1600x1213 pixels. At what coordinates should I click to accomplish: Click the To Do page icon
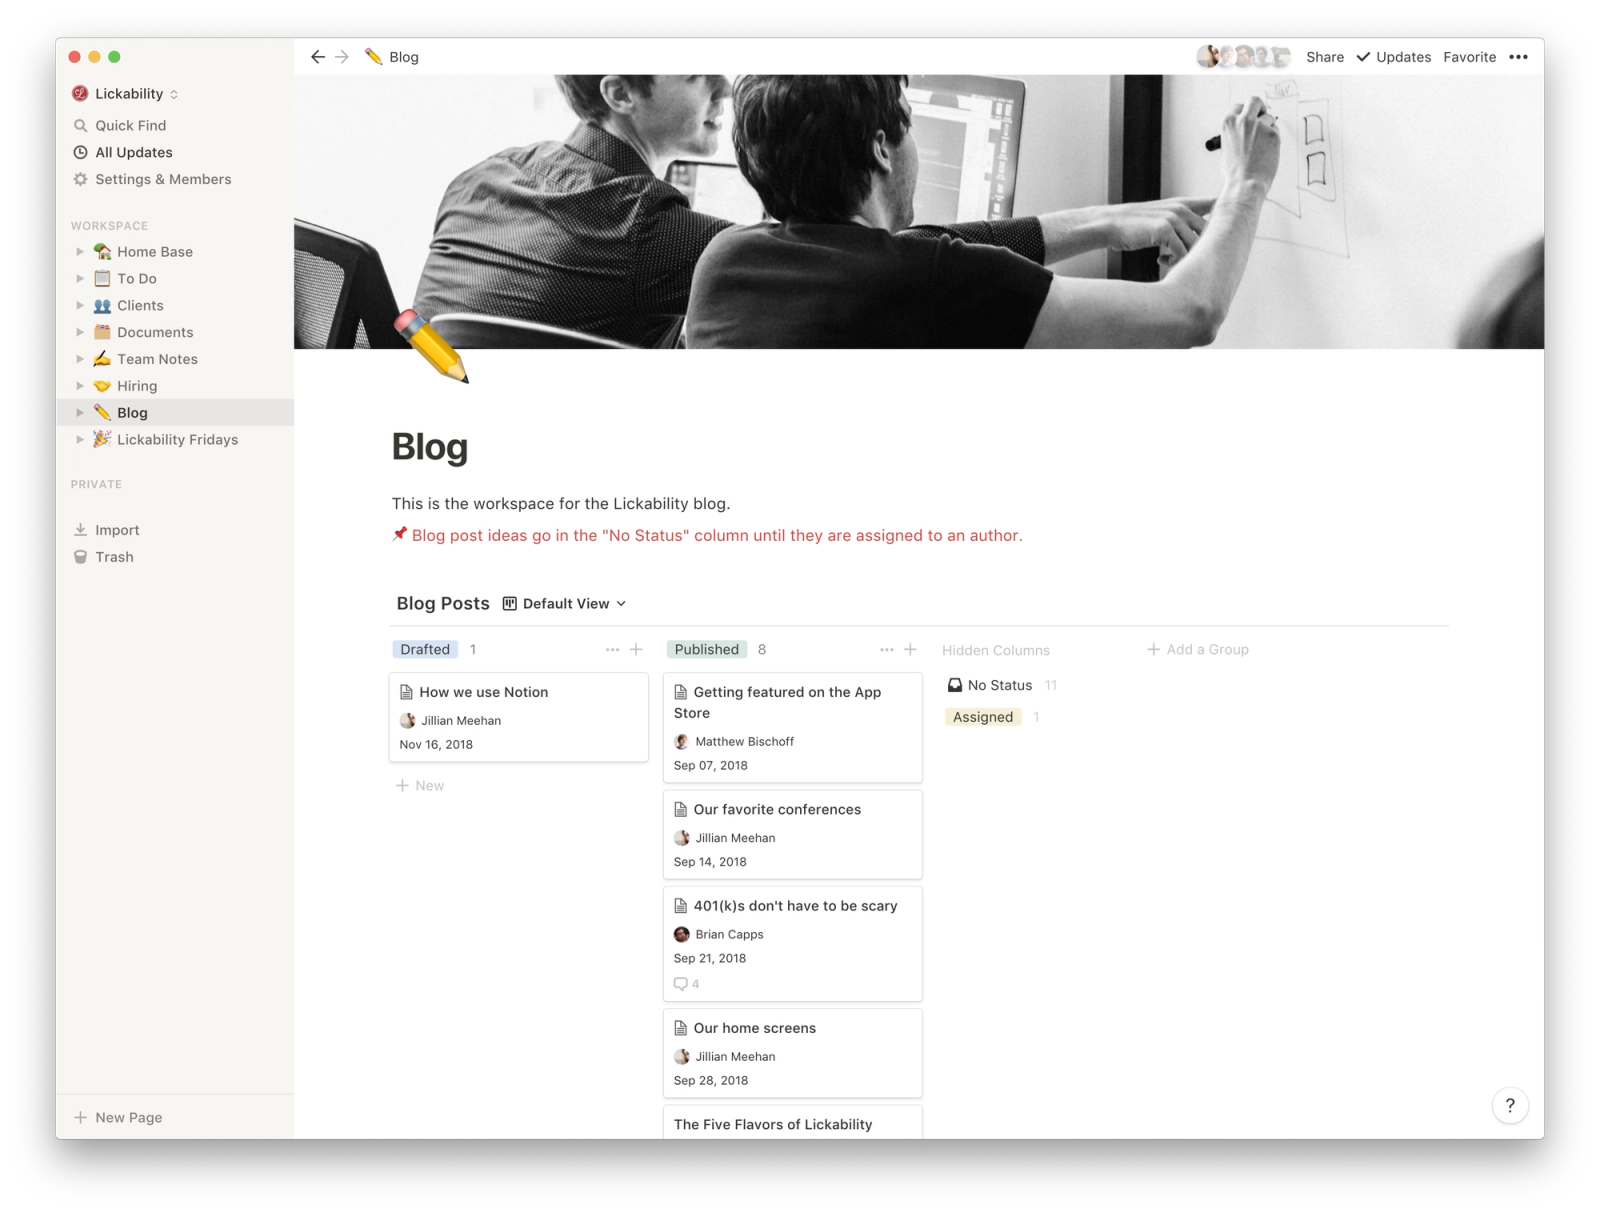tap(102, 279)
